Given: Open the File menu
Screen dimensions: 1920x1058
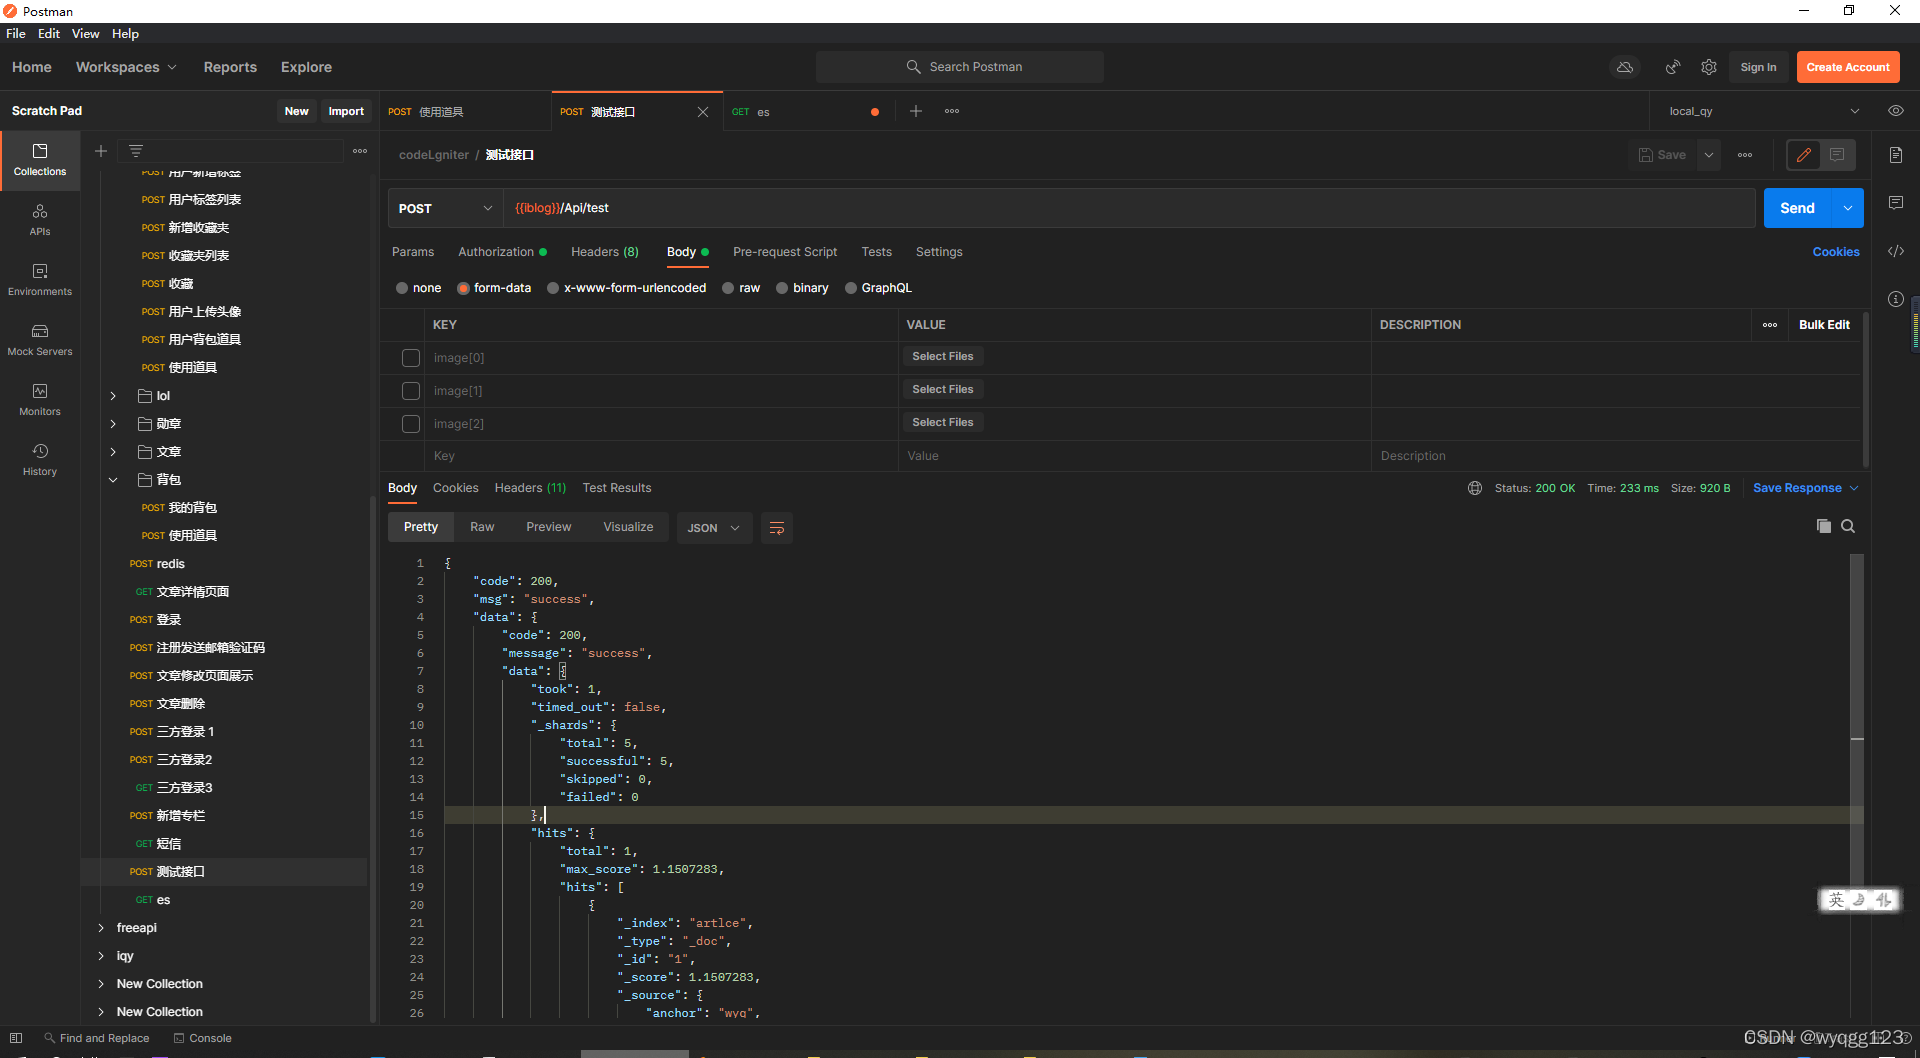Looking at the screenshot, I should pos(16,33).
